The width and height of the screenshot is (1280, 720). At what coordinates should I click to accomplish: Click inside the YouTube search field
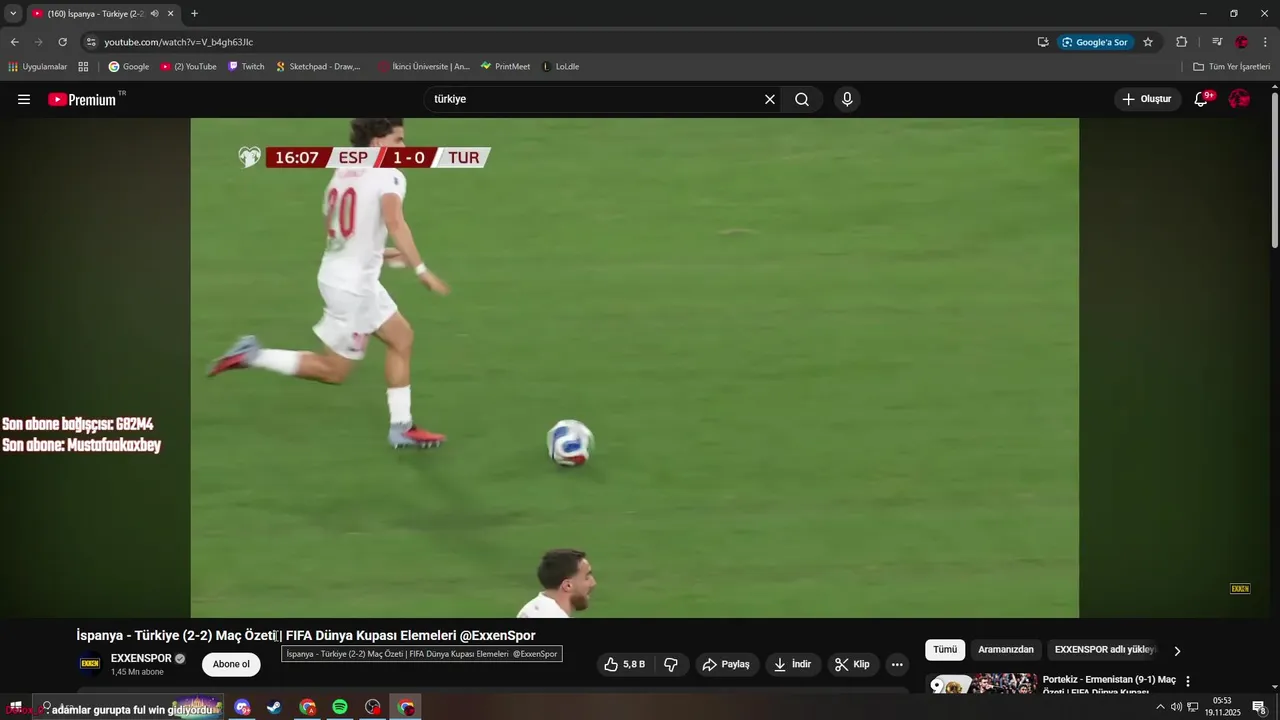pyautogui.click(x=593, y=99)
